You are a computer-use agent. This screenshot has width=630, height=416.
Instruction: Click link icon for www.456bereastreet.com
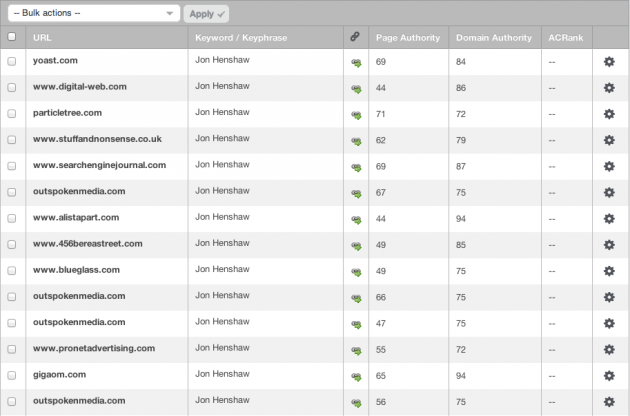click(356, 246)
